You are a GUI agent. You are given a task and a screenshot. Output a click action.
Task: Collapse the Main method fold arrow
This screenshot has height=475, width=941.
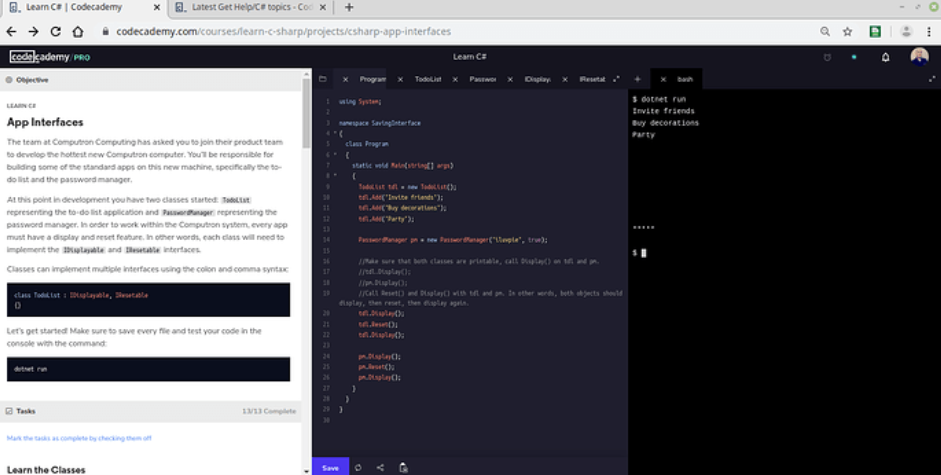coord(335,176)
